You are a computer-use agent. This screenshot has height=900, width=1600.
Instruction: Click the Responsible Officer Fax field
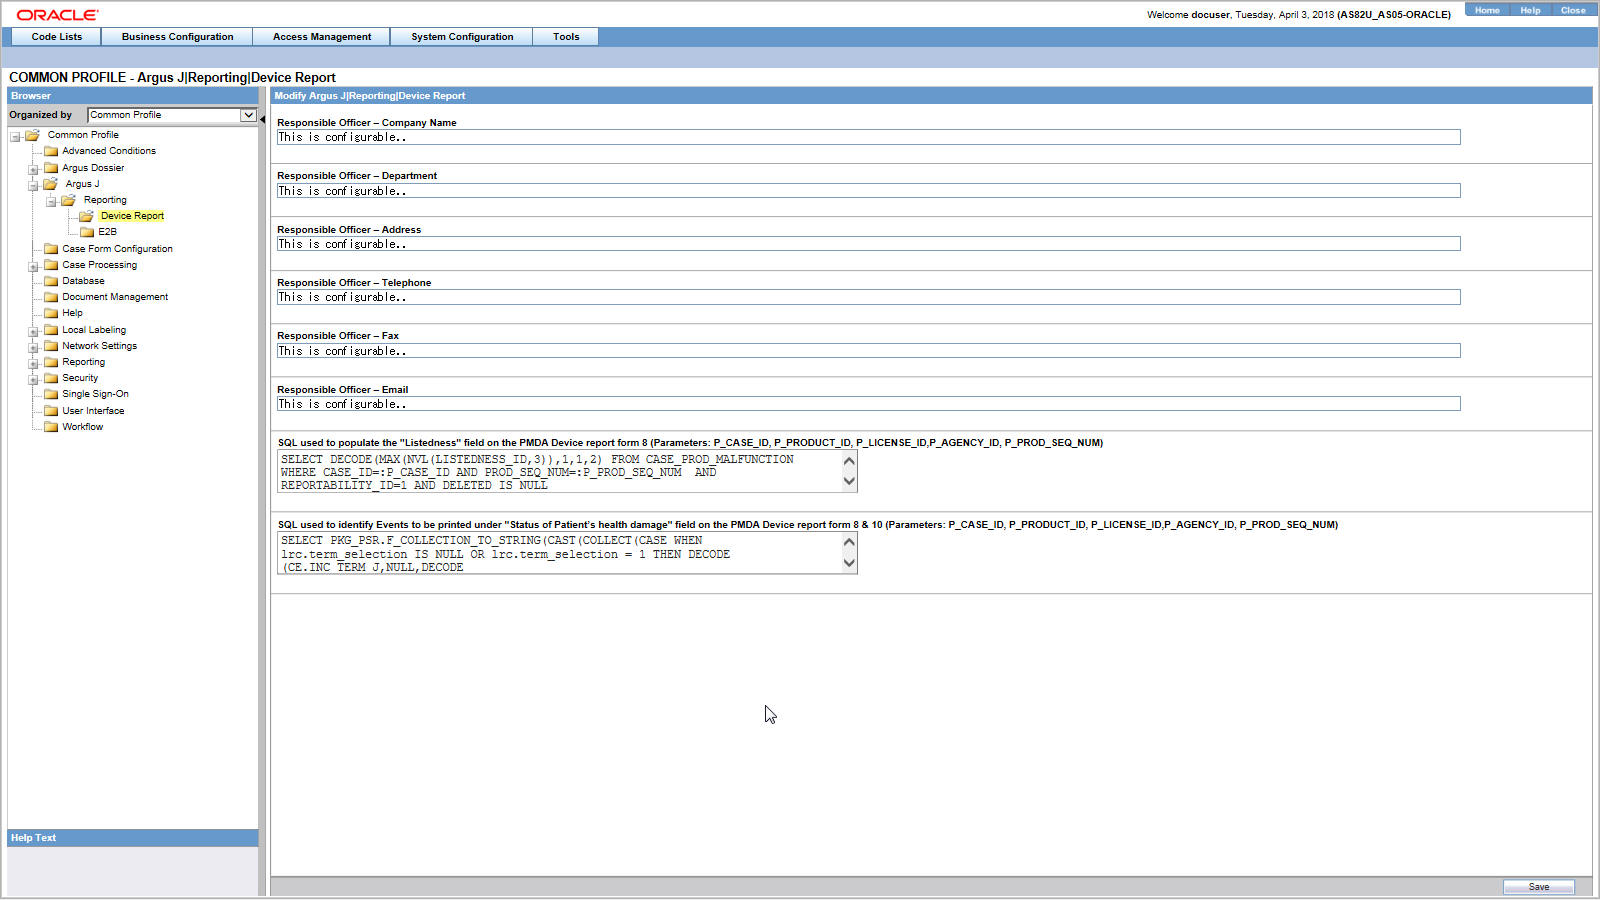868,351
